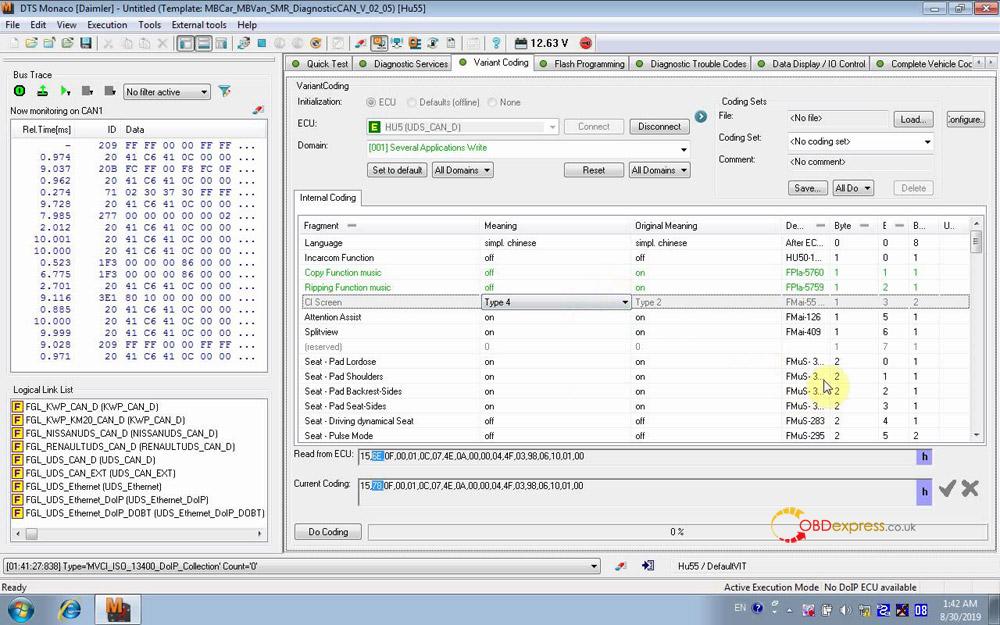
Task: Select the Defaults (offline) radio button
Action: tap(411, 102)
